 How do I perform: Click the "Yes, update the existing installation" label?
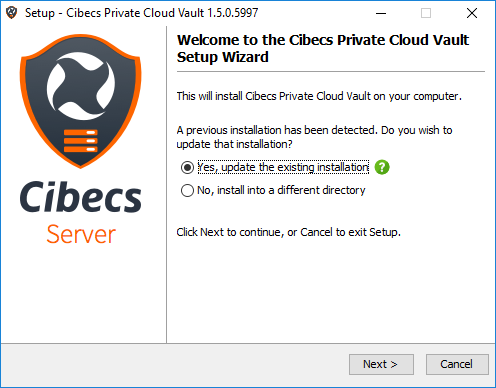[283, 167]
